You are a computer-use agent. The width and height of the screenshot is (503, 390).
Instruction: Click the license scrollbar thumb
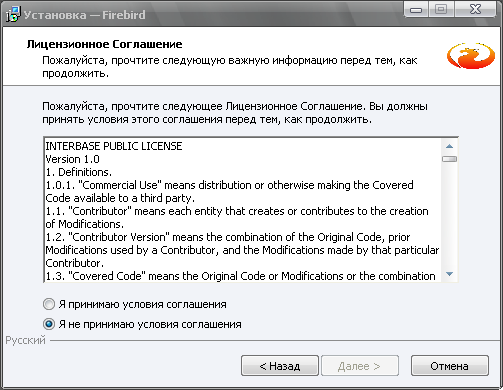[449, 159]
